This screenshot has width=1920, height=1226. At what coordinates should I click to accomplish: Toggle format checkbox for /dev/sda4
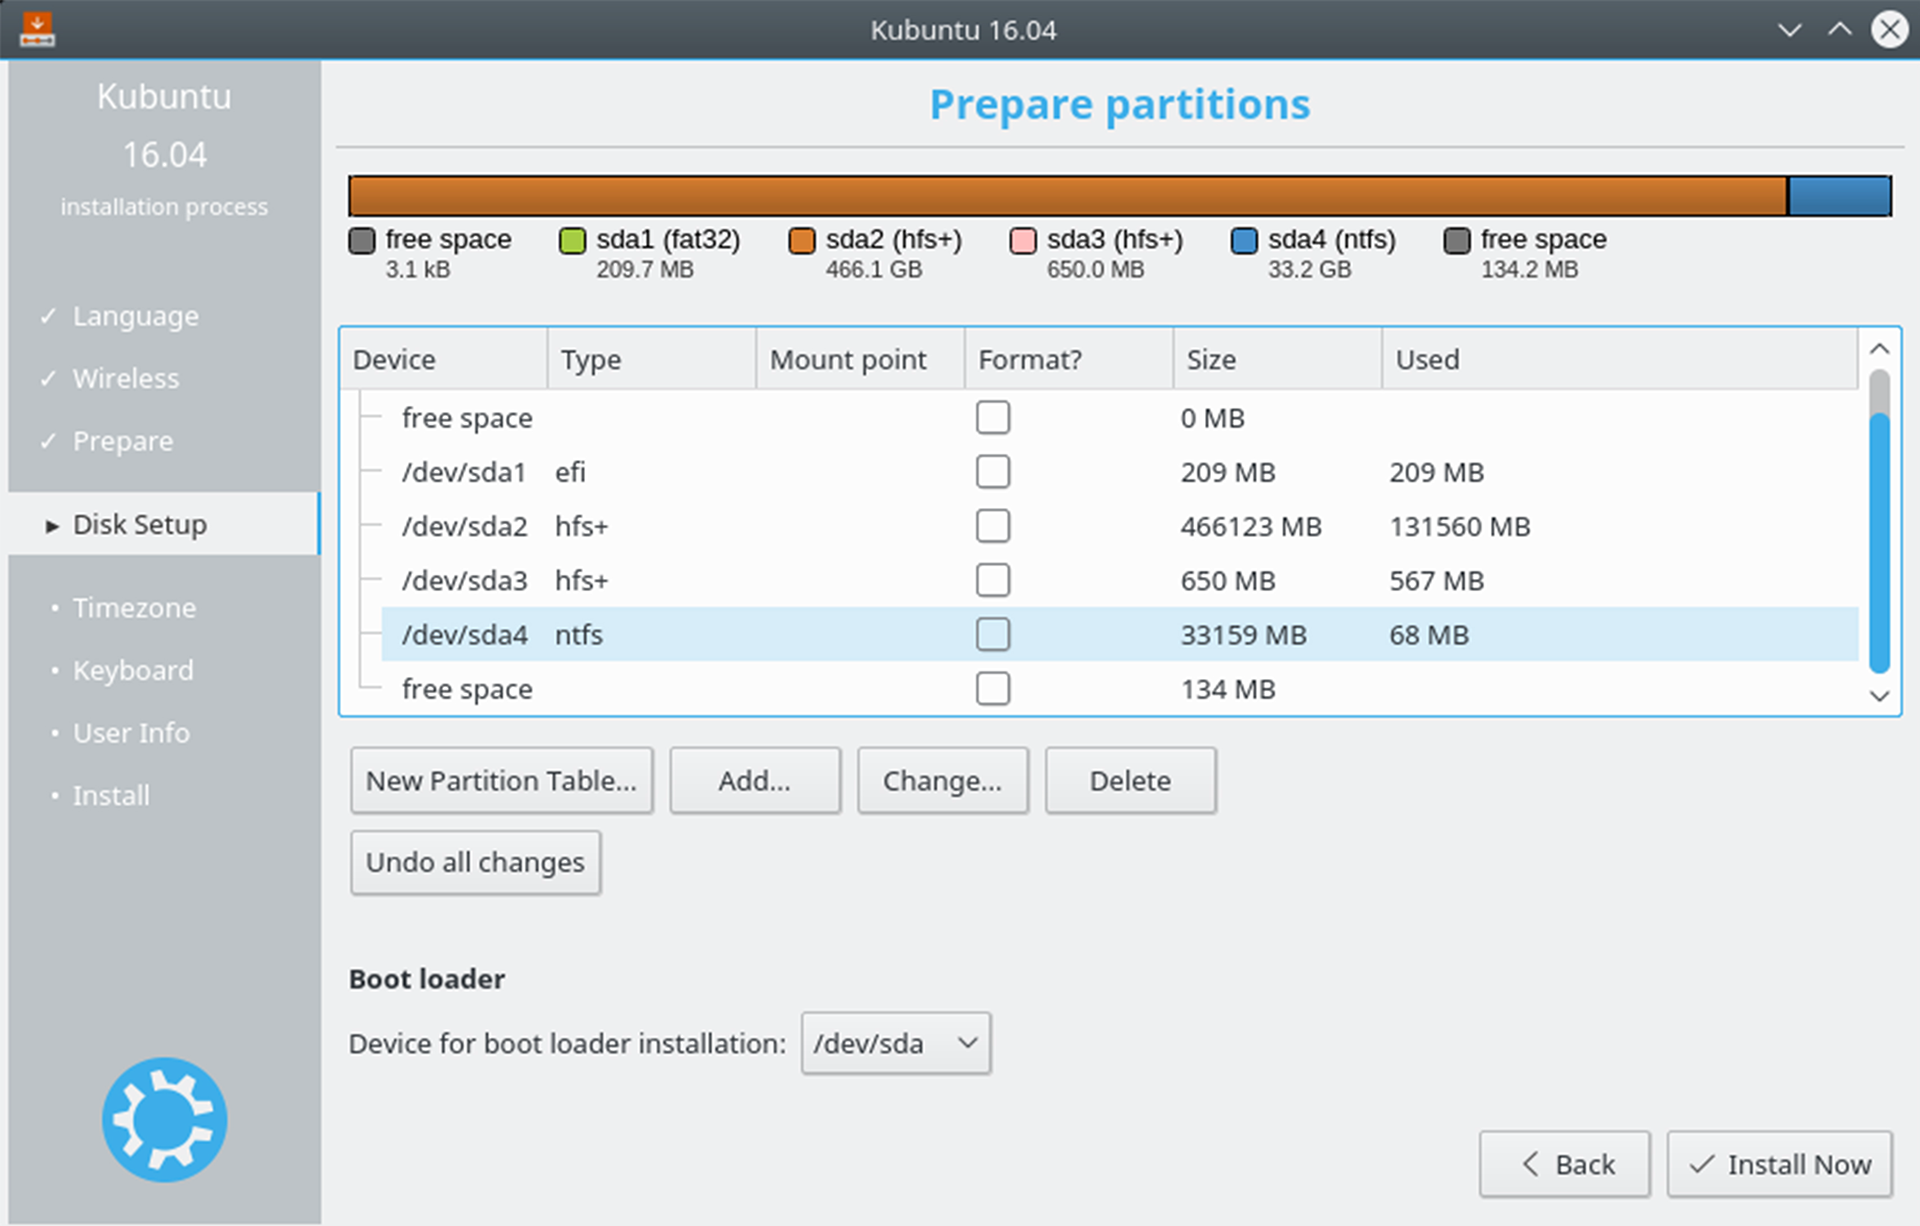click(993, 634)
